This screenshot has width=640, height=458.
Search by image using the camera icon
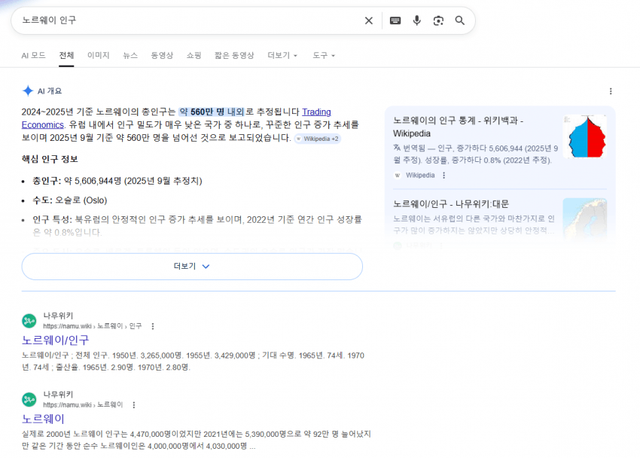(438, 20)
